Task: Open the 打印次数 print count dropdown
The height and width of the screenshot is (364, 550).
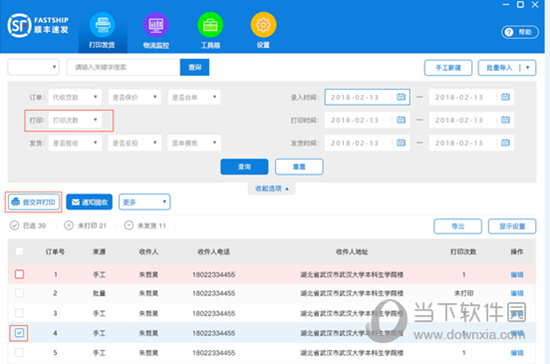Action: [x=75, y=120]
